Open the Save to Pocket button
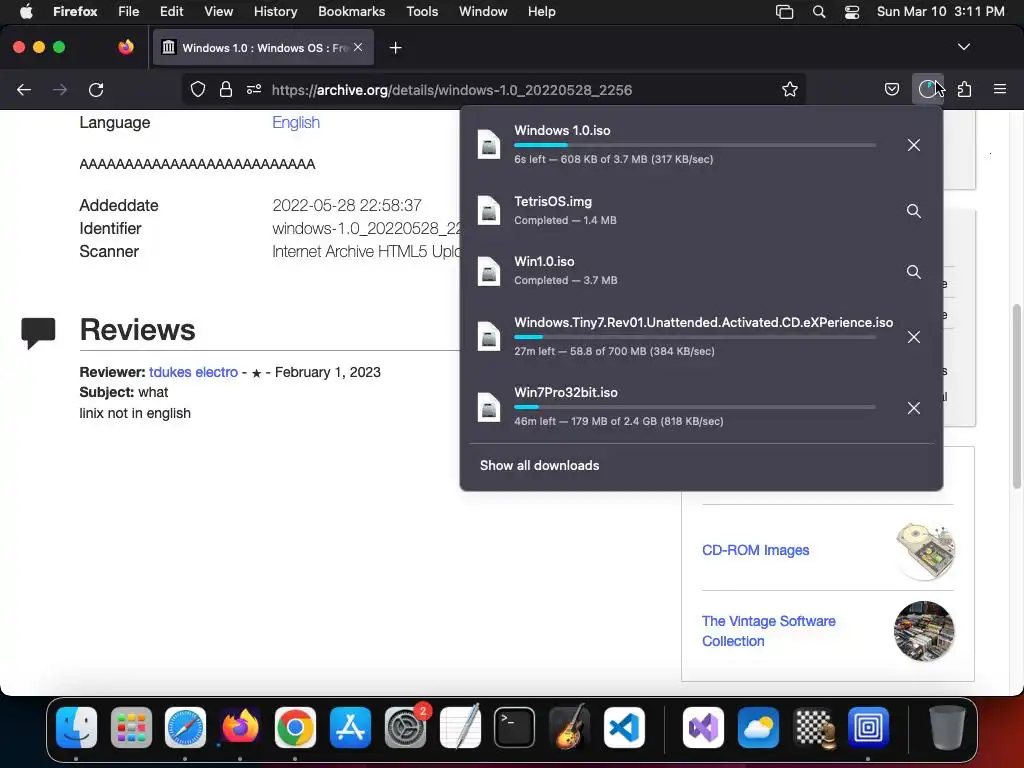The width and height of the screenshot is (1024, 768). (x=891, y=89)
